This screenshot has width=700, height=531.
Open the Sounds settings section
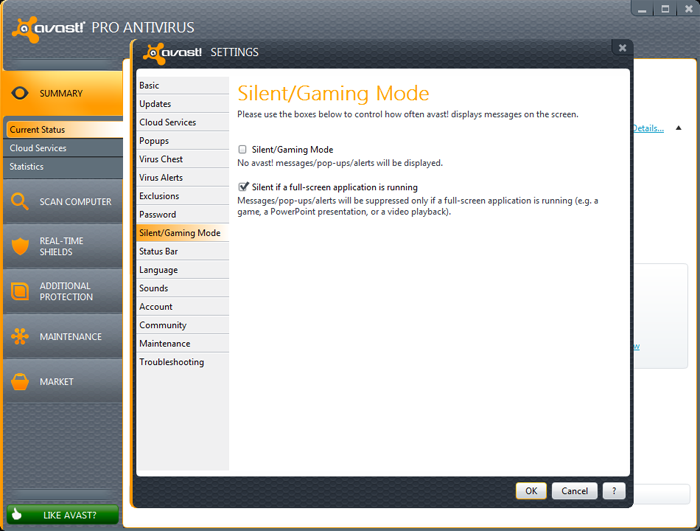[183, 288]
